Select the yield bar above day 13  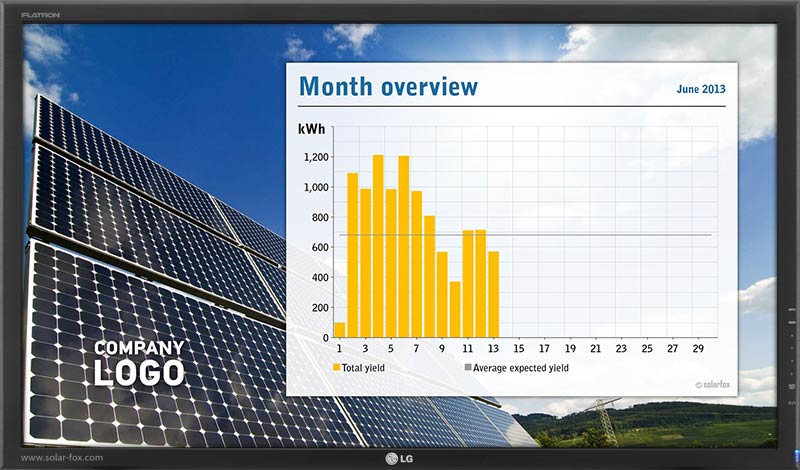click(x=493, y=294)
